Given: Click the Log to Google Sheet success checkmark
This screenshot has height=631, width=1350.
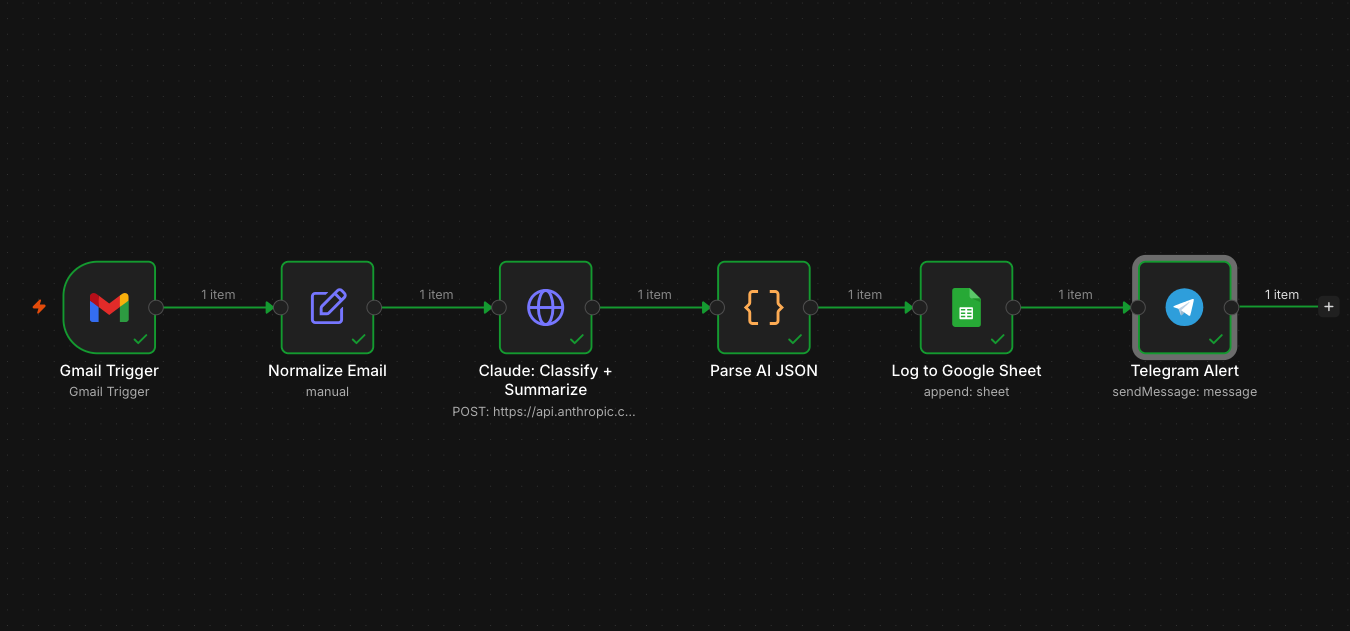Looking at the screenshot, I should tap(997, 339).
